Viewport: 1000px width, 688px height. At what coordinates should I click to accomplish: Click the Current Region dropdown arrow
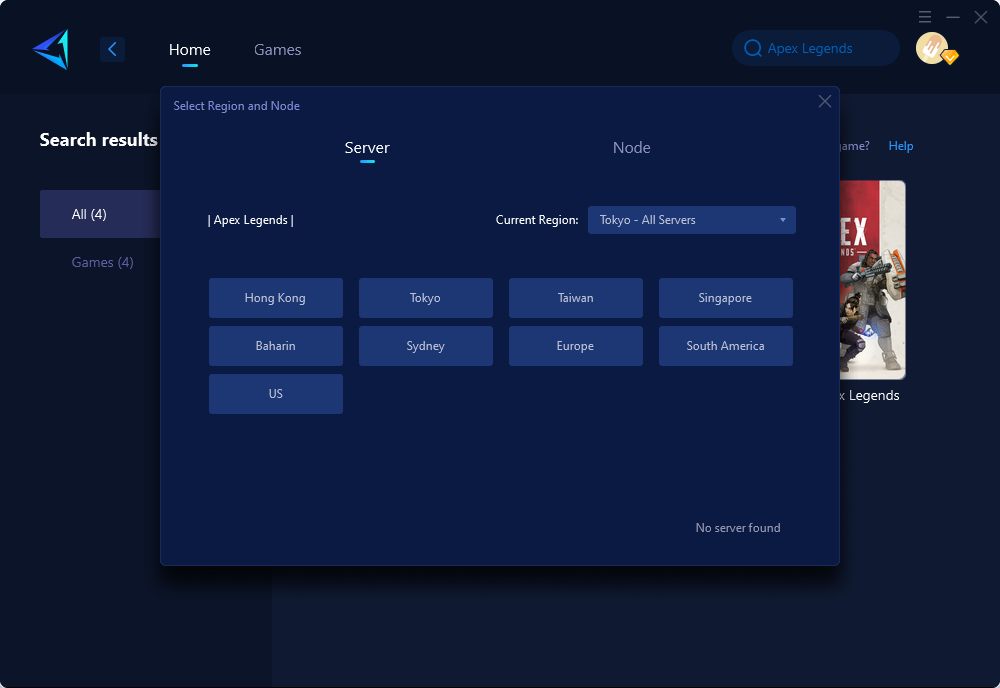click(783, 220)
